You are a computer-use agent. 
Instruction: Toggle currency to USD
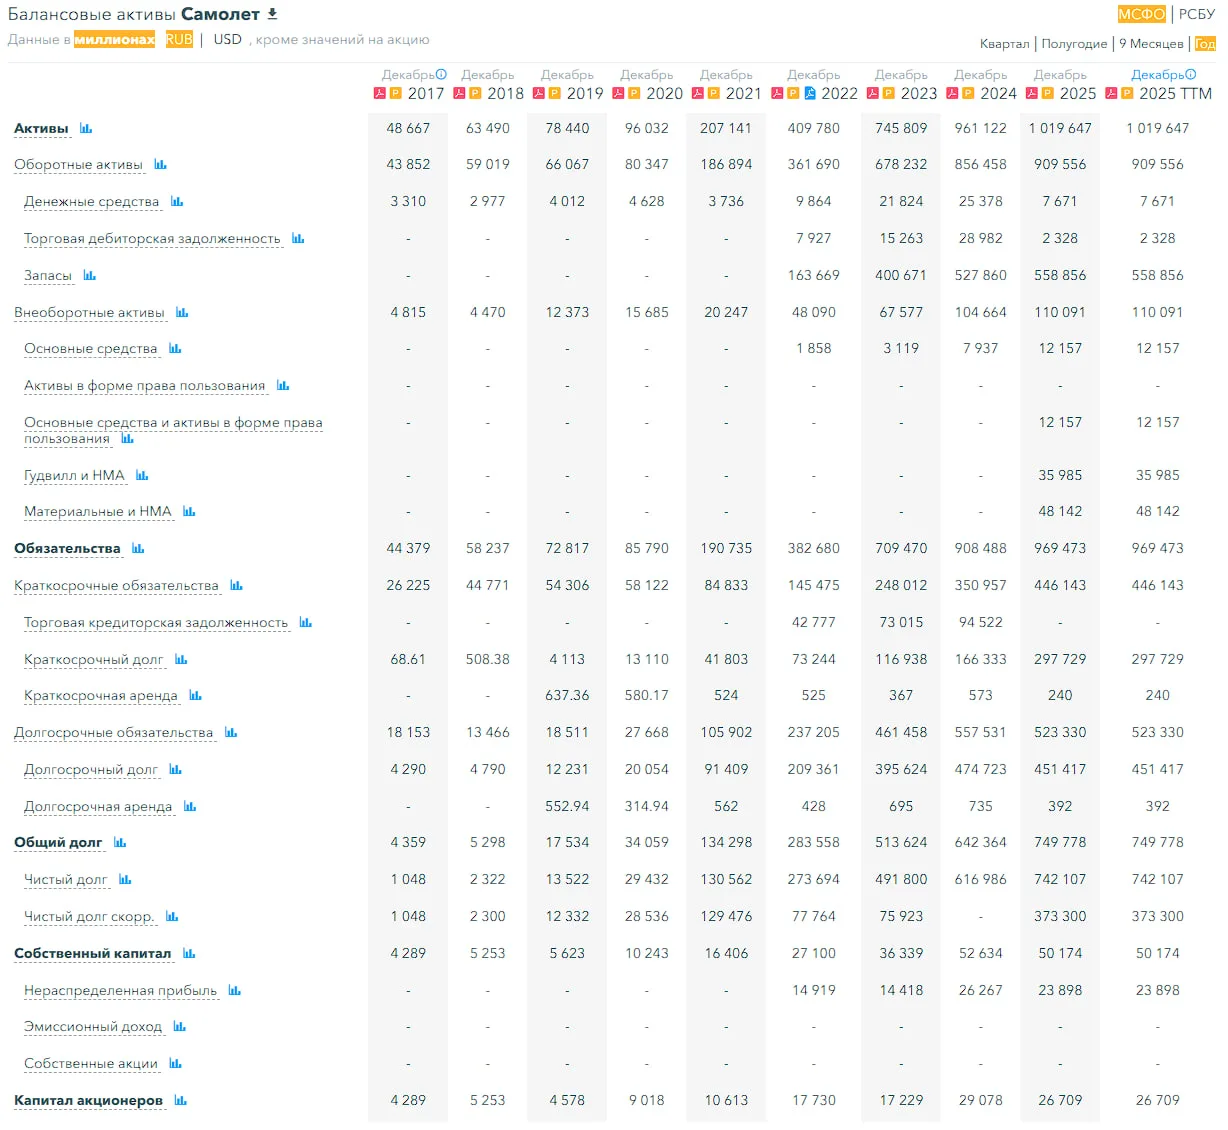click(228, 39)
